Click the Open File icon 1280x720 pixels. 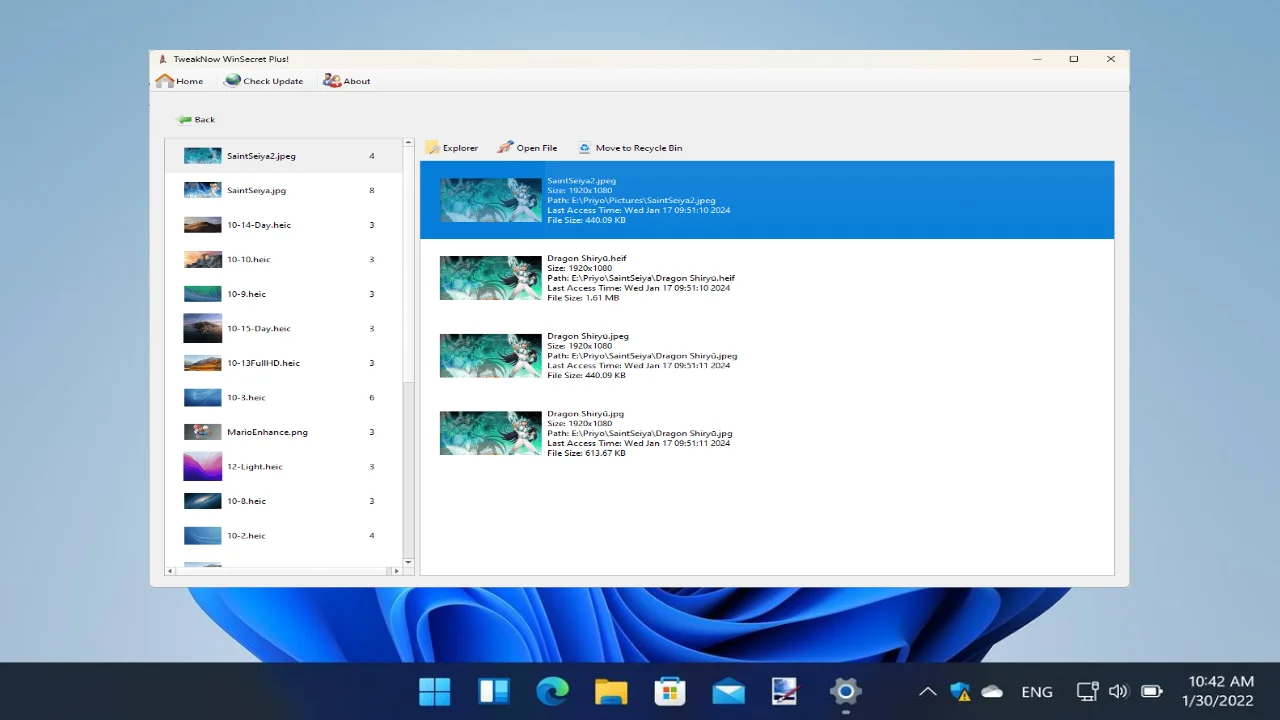click(506, 148)
